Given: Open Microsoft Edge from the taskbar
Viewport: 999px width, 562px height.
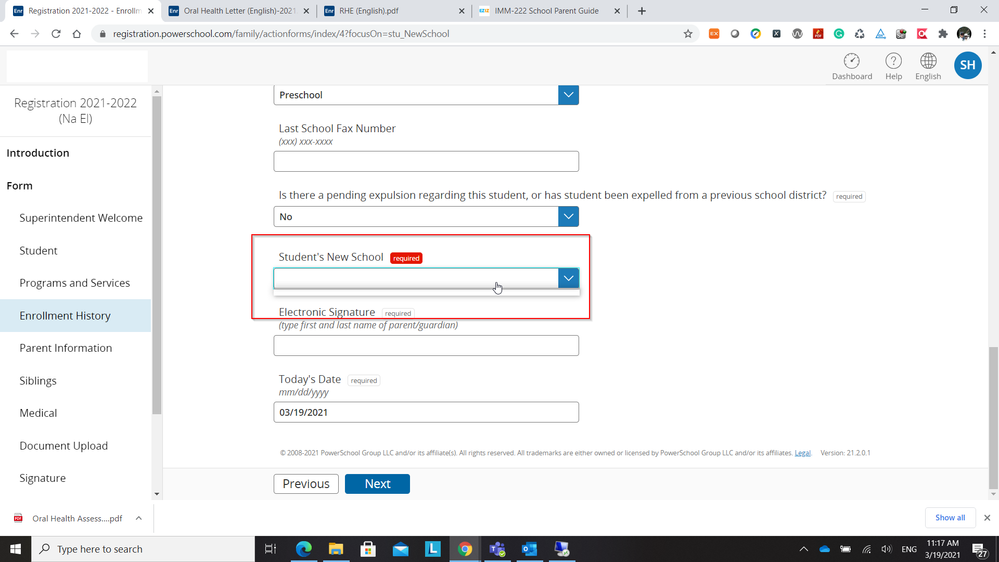Looking at the screenshot, I should (304, 549).
